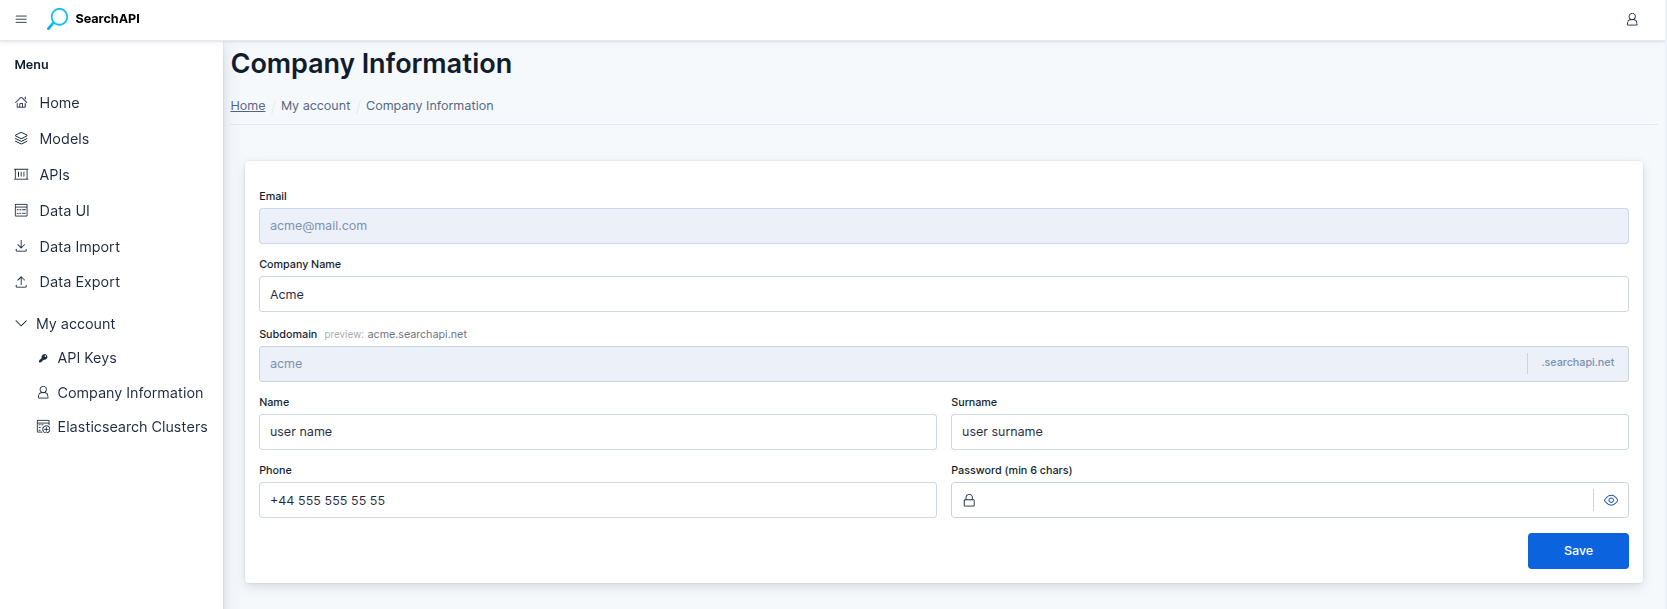The image size is (1667, 609).
Task: Follow the Home breadcrumb link
Action: (x=248, y=106)
